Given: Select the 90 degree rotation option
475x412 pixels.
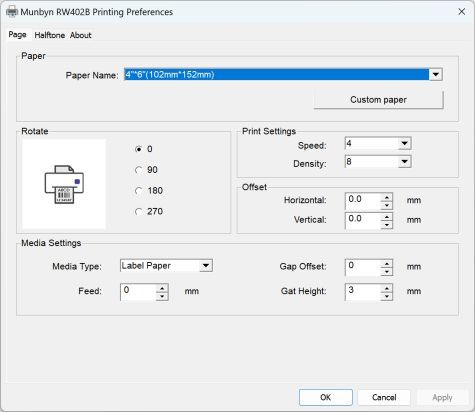Looking at the screenshot, I should tap(146, 170).
